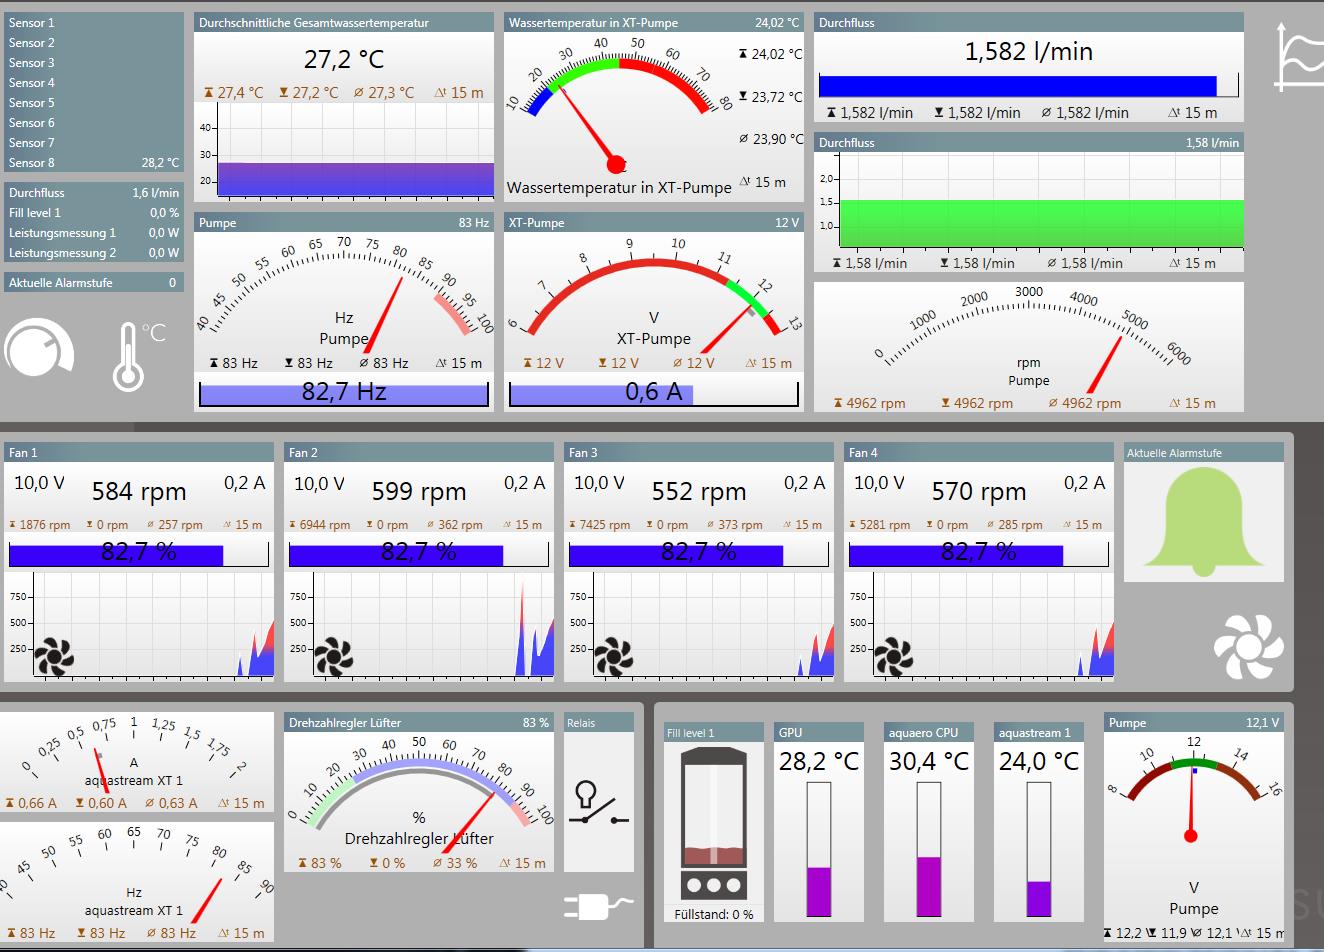Viewport: 1324px width, 952px height.
Task: Select the Aktuelle Alarmstufe row in left panel
Action: point(93,283)
